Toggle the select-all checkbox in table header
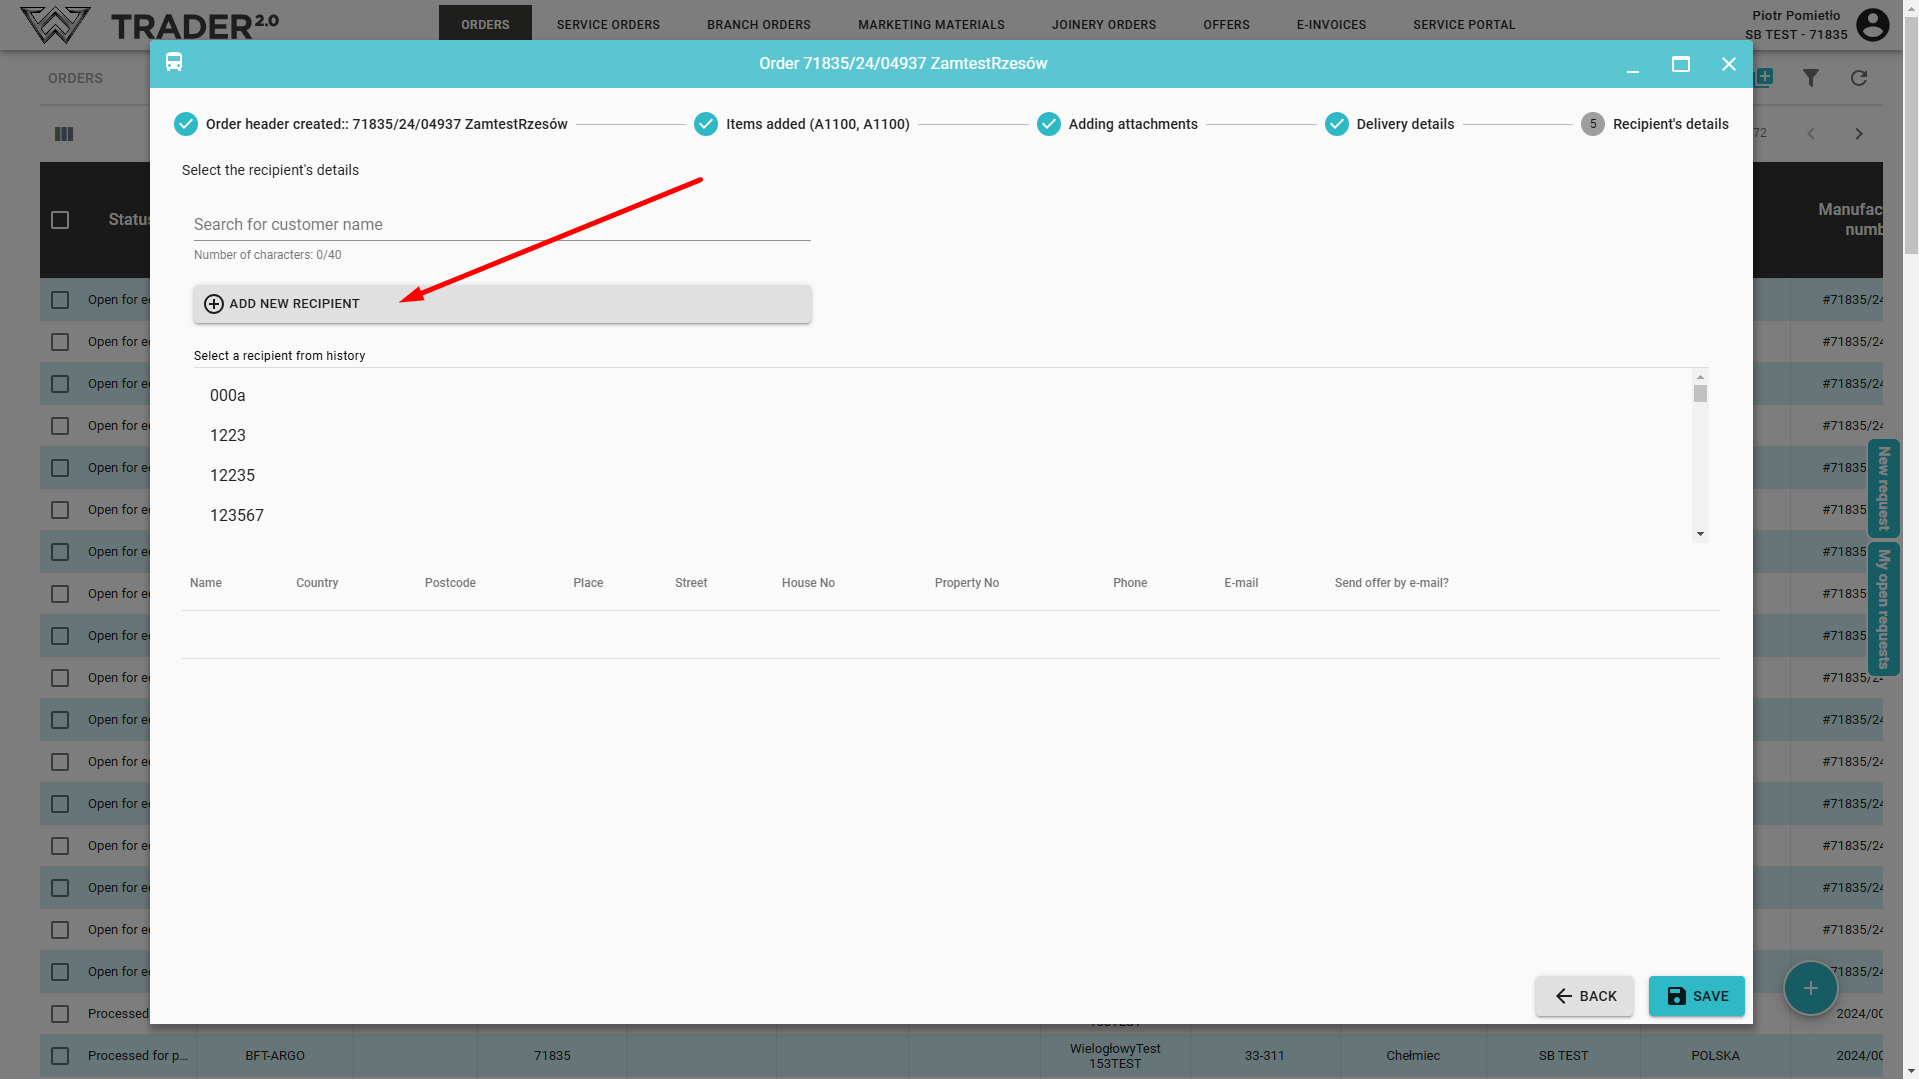Screen dimensions: 1919x1079 tap(60, 220)
